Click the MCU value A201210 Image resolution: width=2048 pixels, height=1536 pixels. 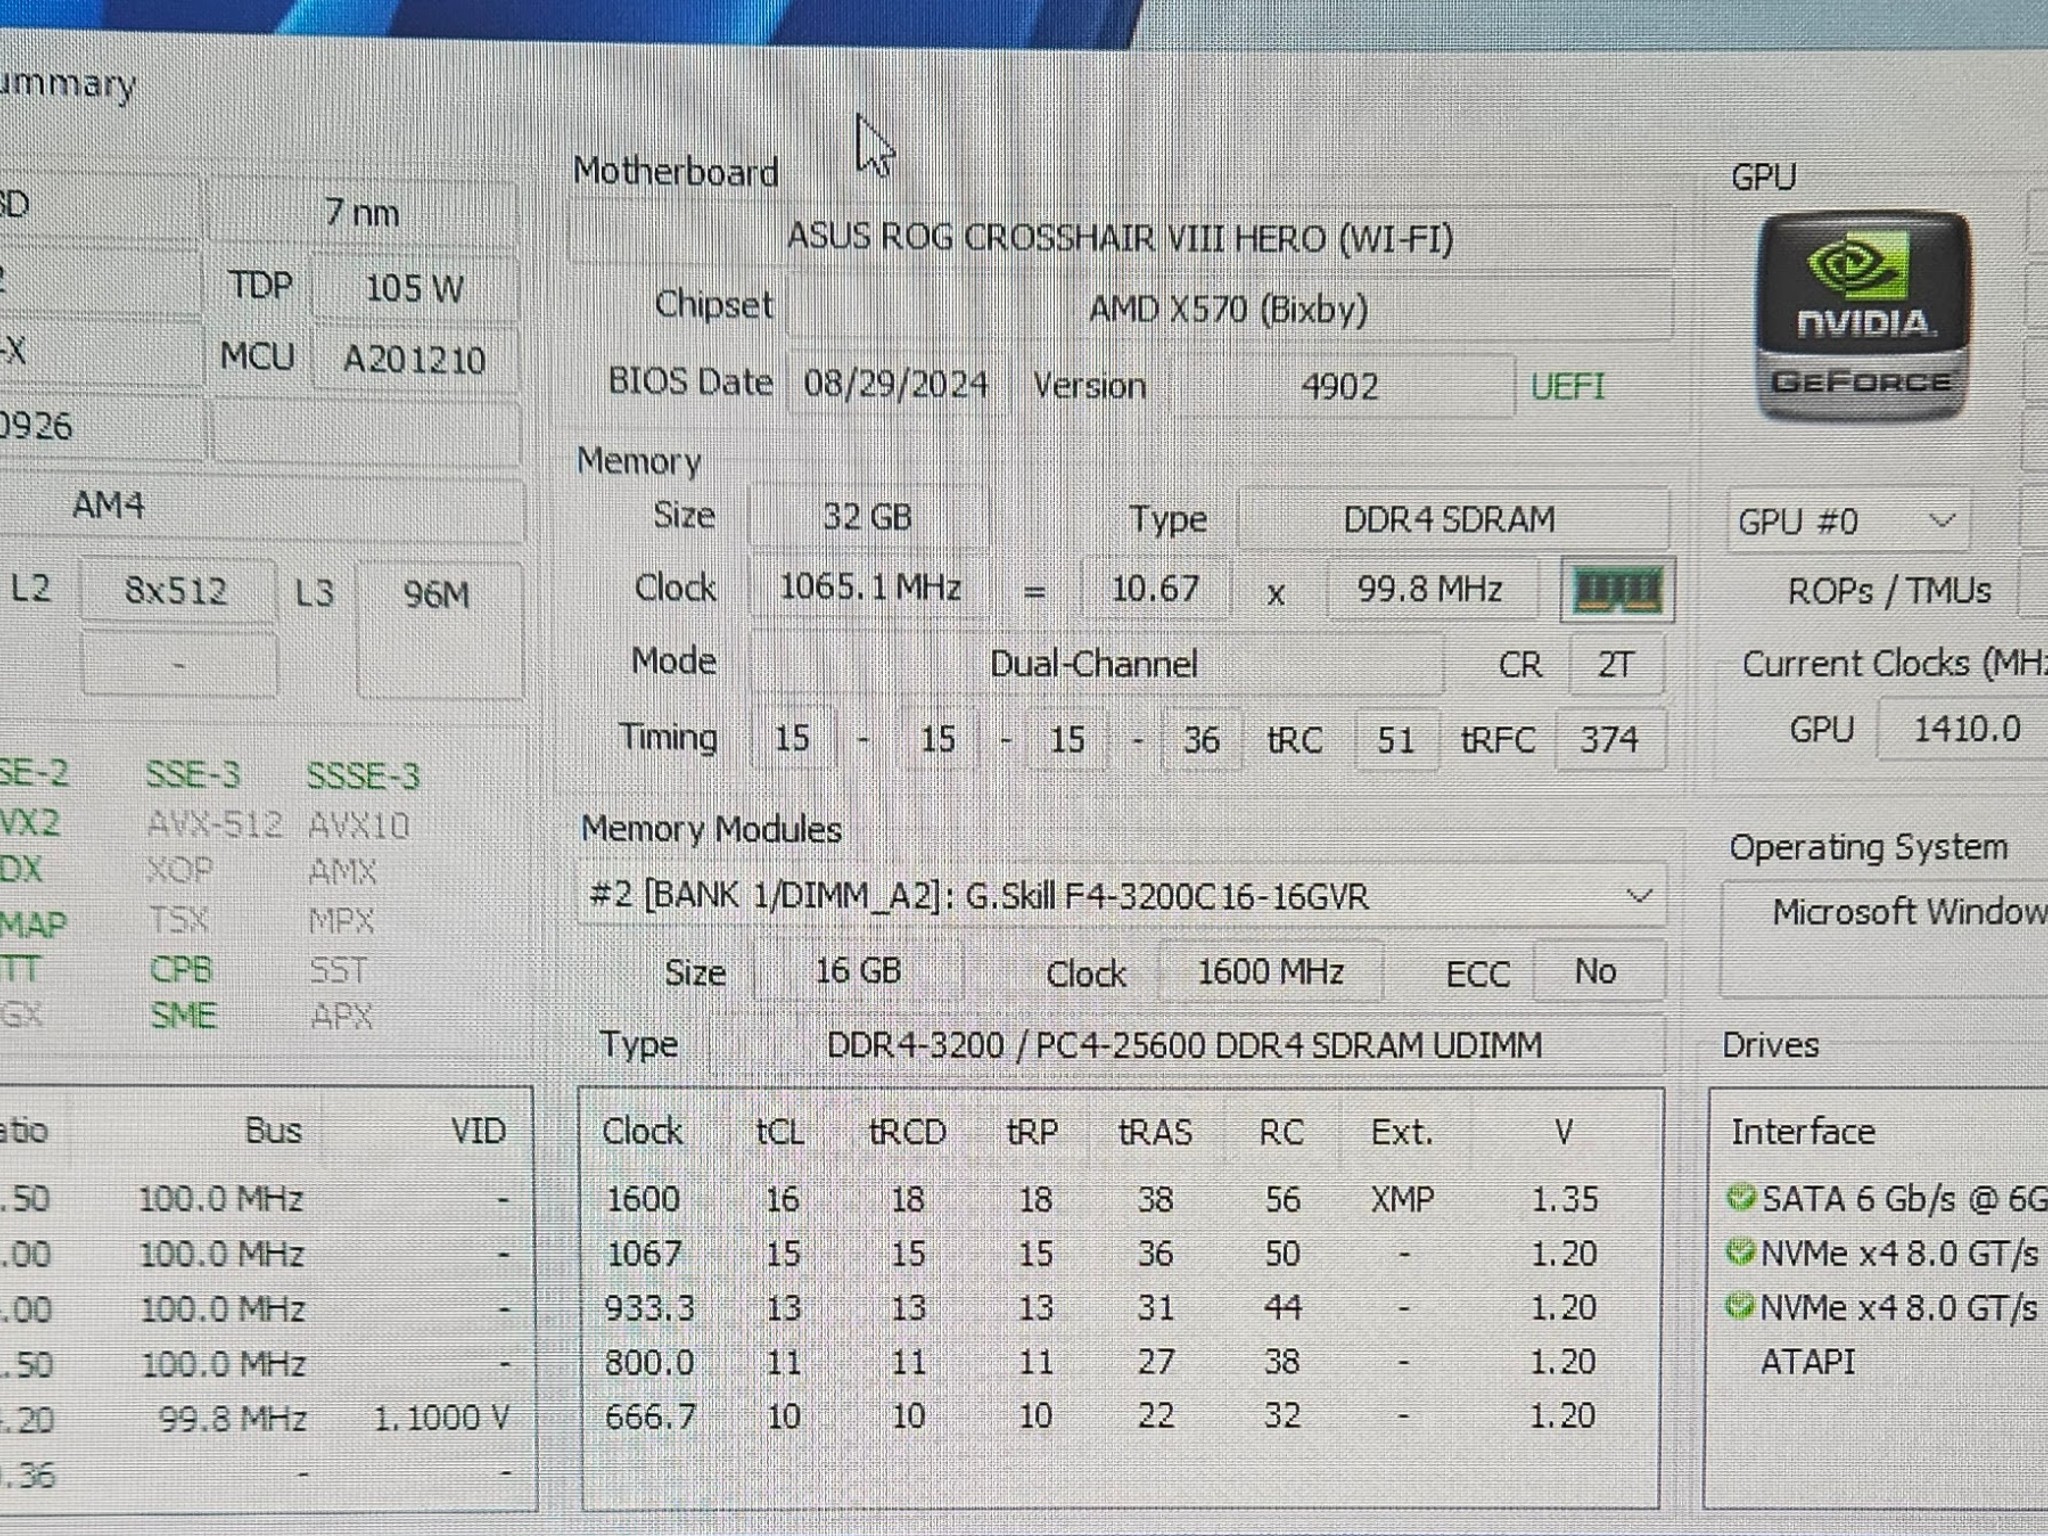[x=414, y=359]
